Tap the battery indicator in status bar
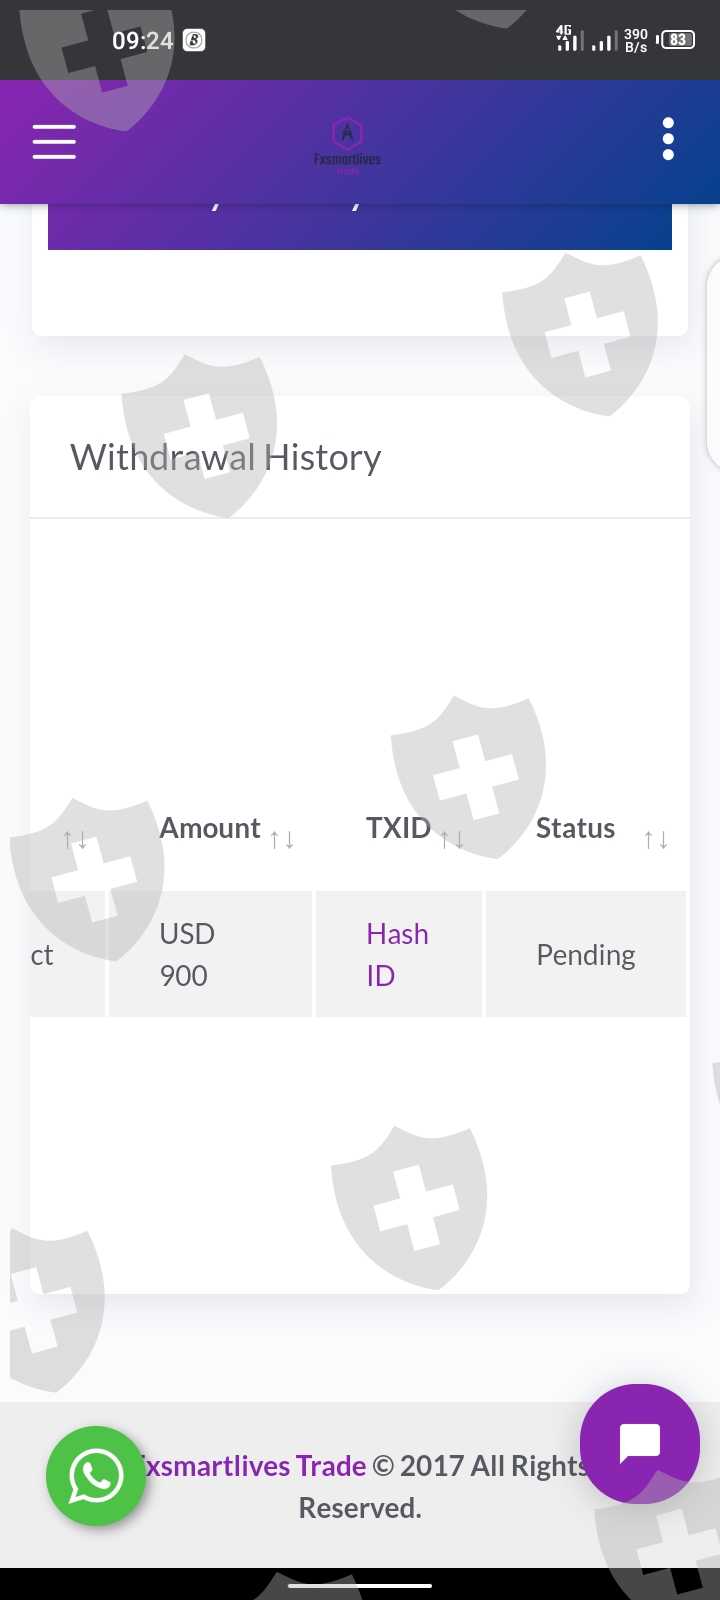This screenshot has height=1600, width=720. click(x=677, y=40)
